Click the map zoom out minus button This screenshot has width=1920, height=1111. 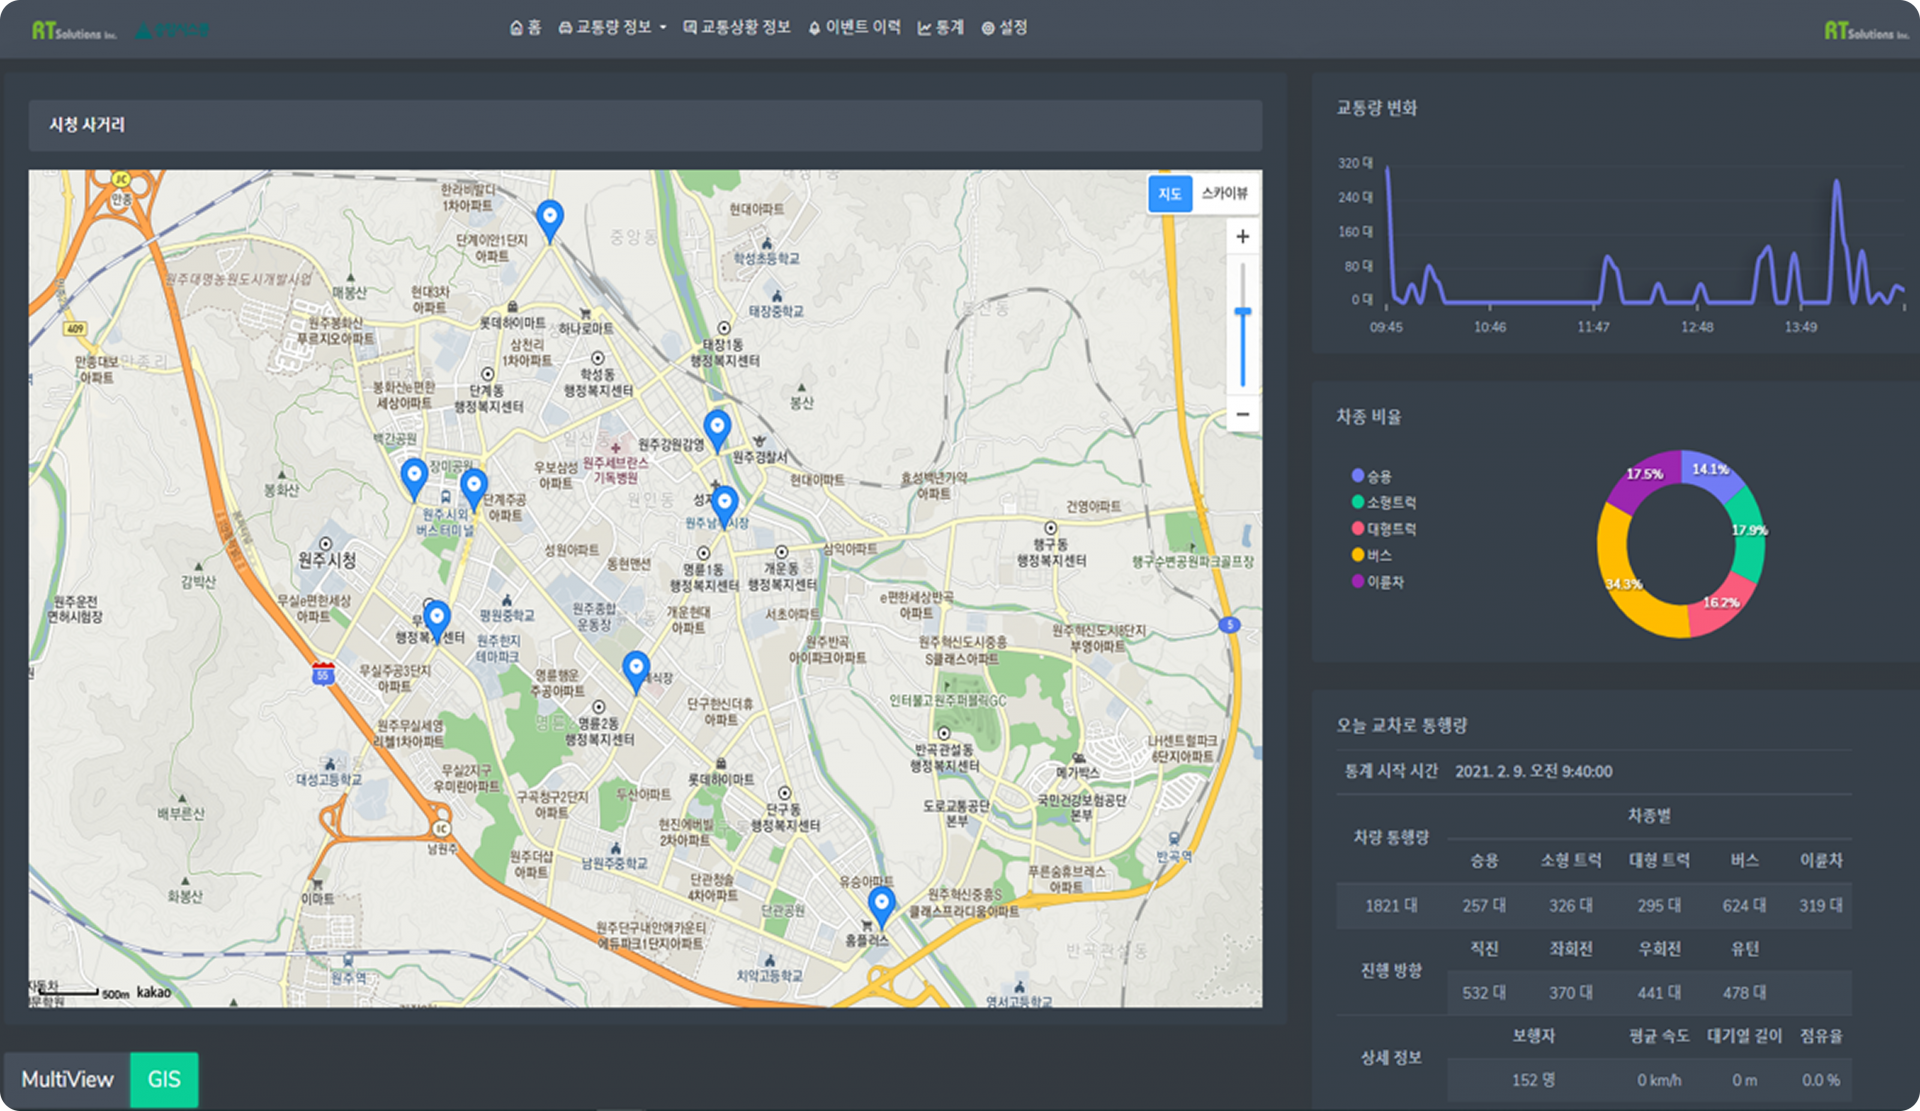1242,414
